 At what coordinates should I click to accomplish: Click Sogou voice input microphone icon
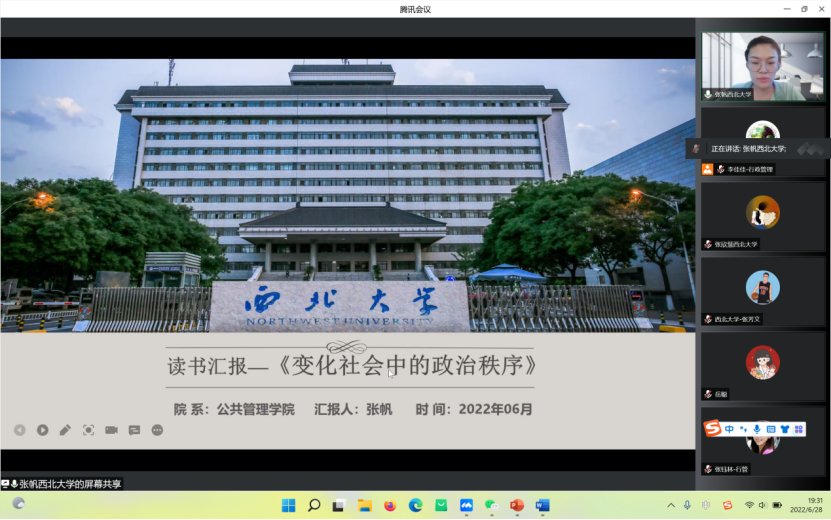pos(757,429)
